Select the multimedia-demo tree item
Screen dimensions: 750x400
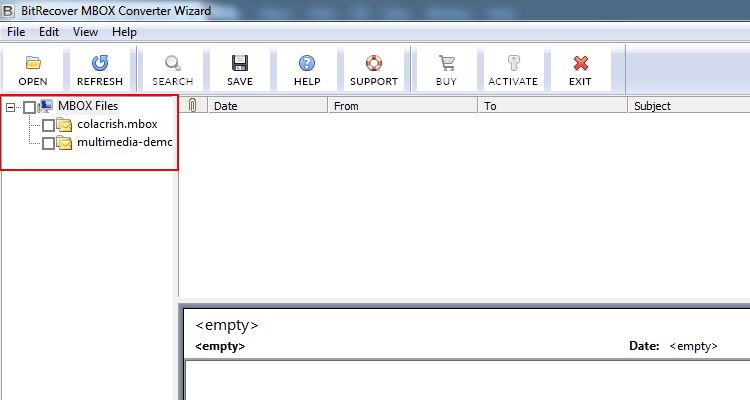click(x=124, y=142)
